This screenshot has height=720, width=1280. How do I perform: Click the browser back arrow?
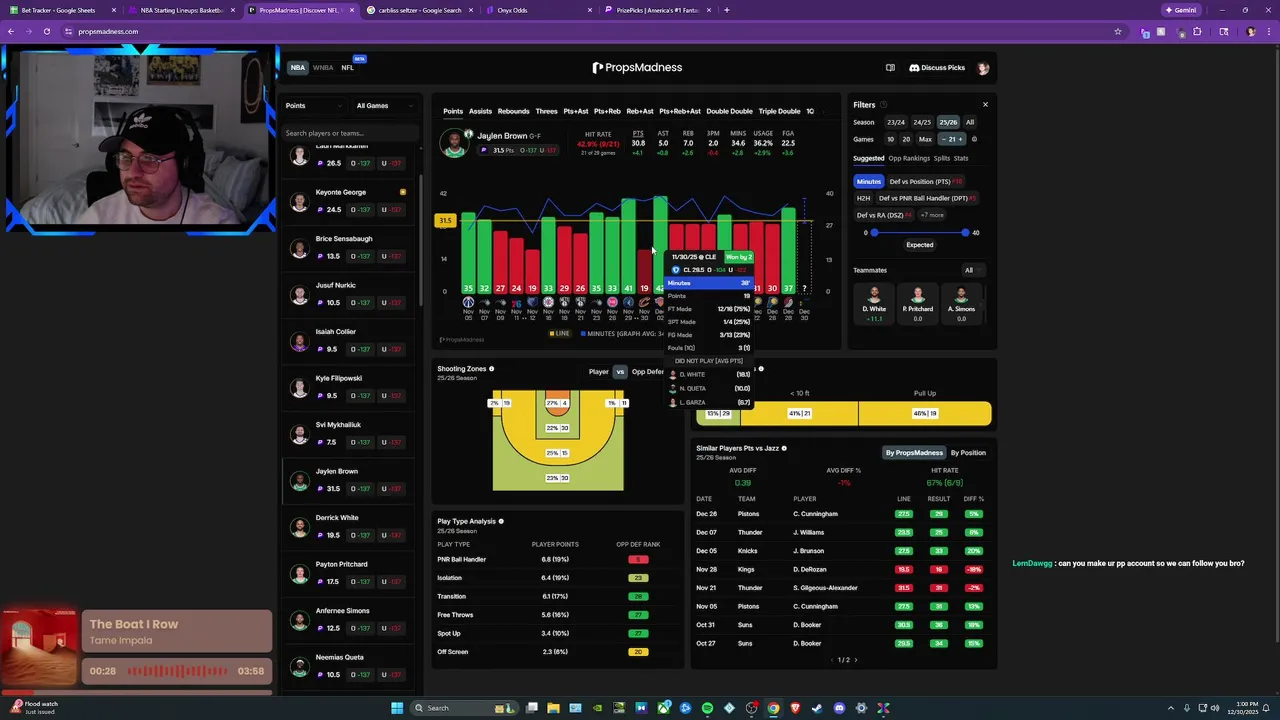tap(10, 31)
